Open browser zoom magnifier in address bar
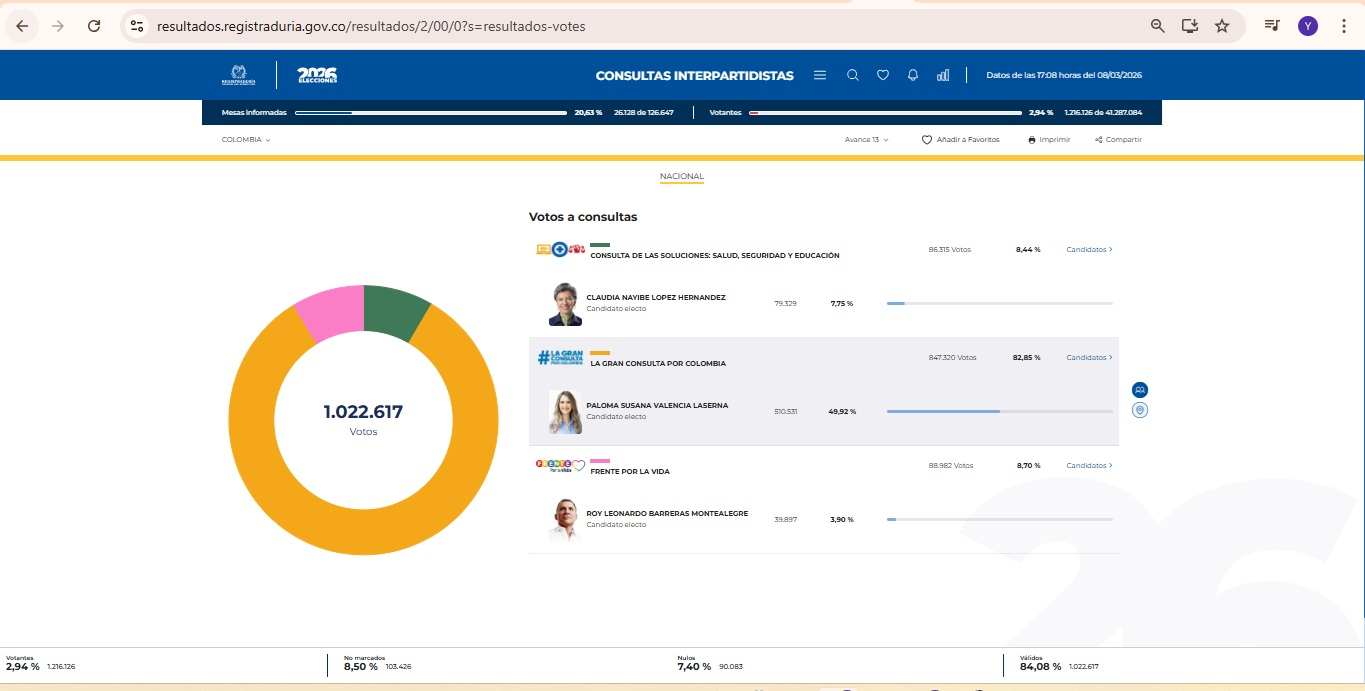Viewport: 1365px width, 691px height. click(x=1158, y=26)
